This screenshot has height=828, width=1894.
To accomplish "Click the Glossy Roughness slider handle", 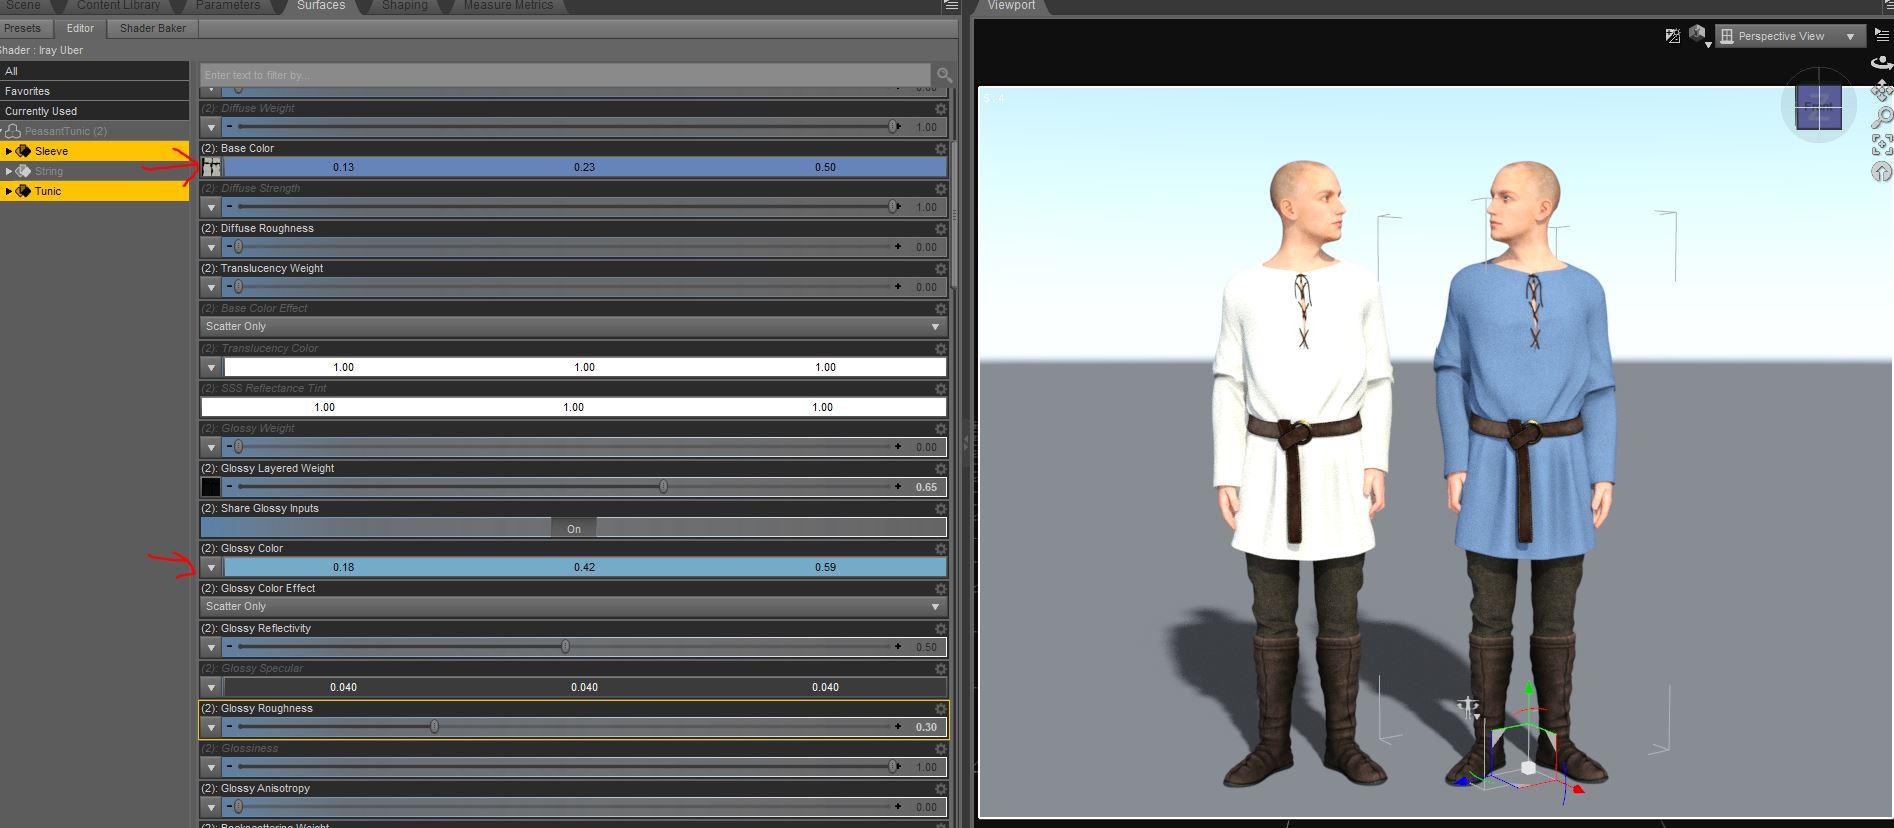I will click(434, 727).
